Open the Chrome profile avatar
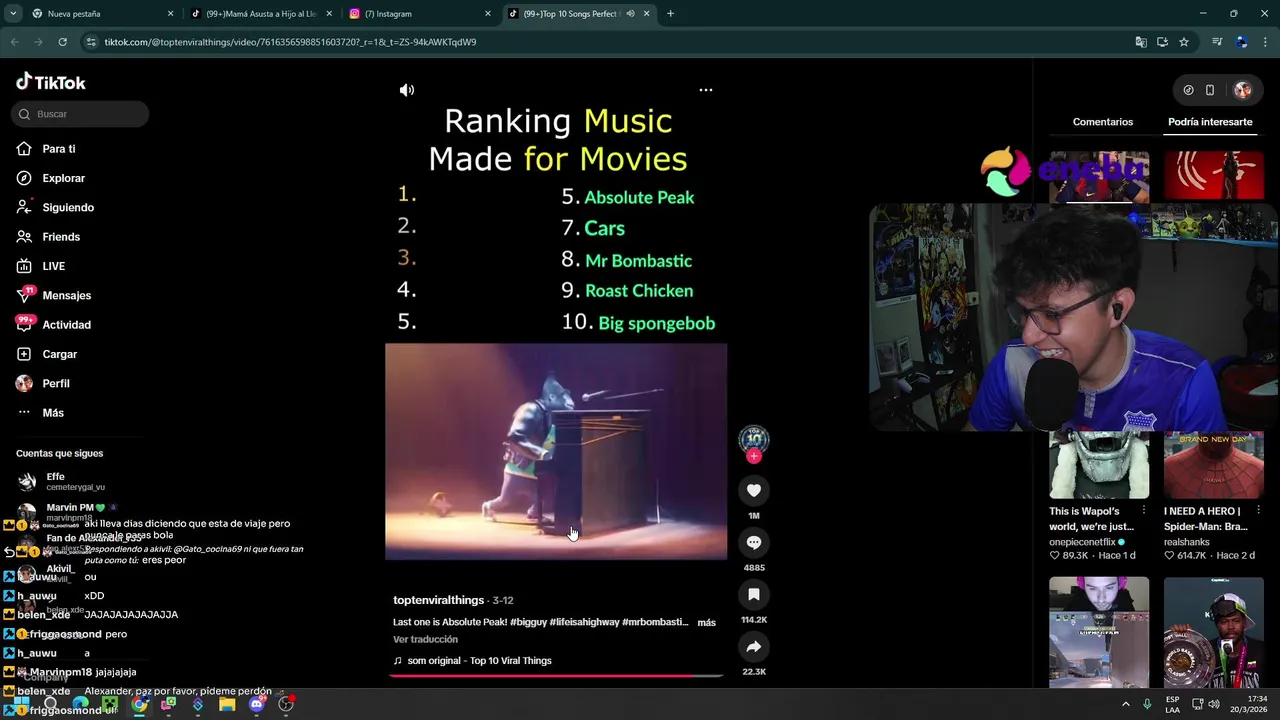Screen dimensions: 1280x720 (1241, 42)
